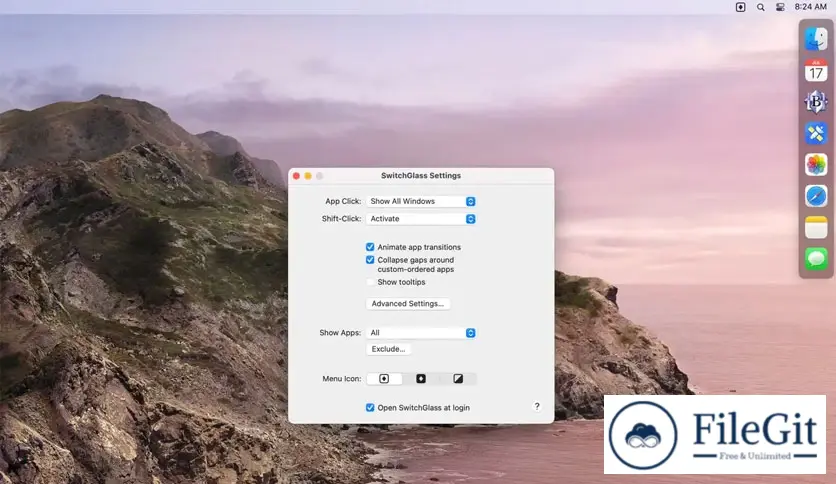This screenshot has width=836, height=484.
Task: Launch Safari from the dock
Action: pos(816,196)
